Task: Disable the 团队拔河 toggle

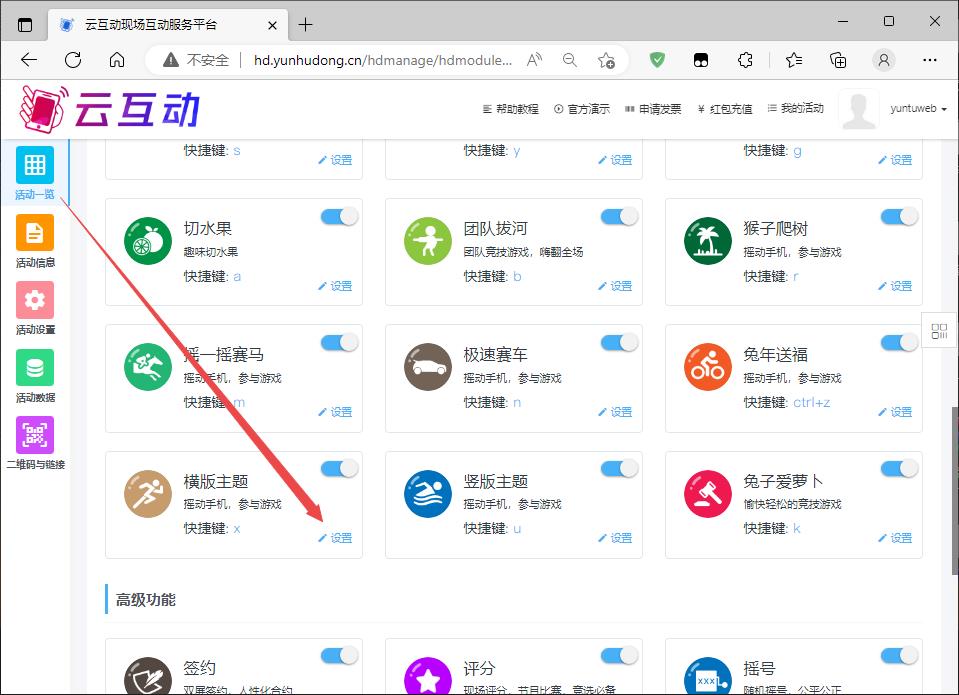Action: coord(619,217)
